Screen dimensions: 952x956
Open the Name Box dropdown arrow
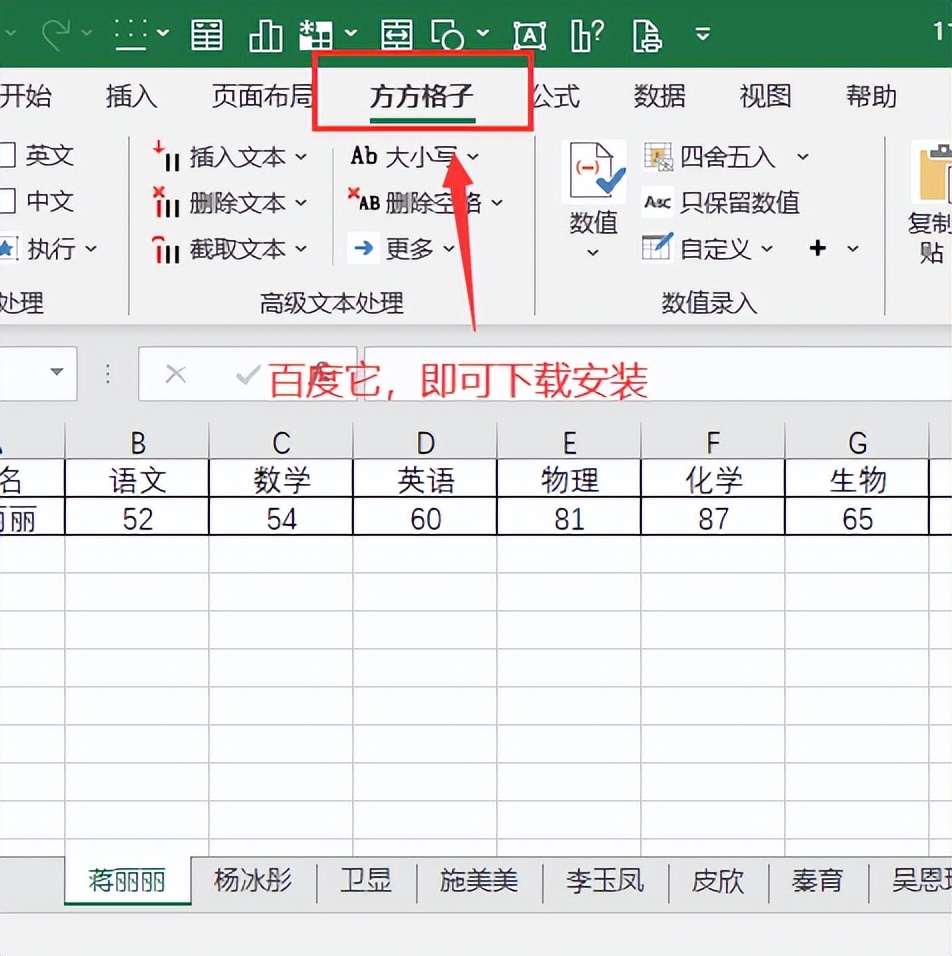click(57, 371)
